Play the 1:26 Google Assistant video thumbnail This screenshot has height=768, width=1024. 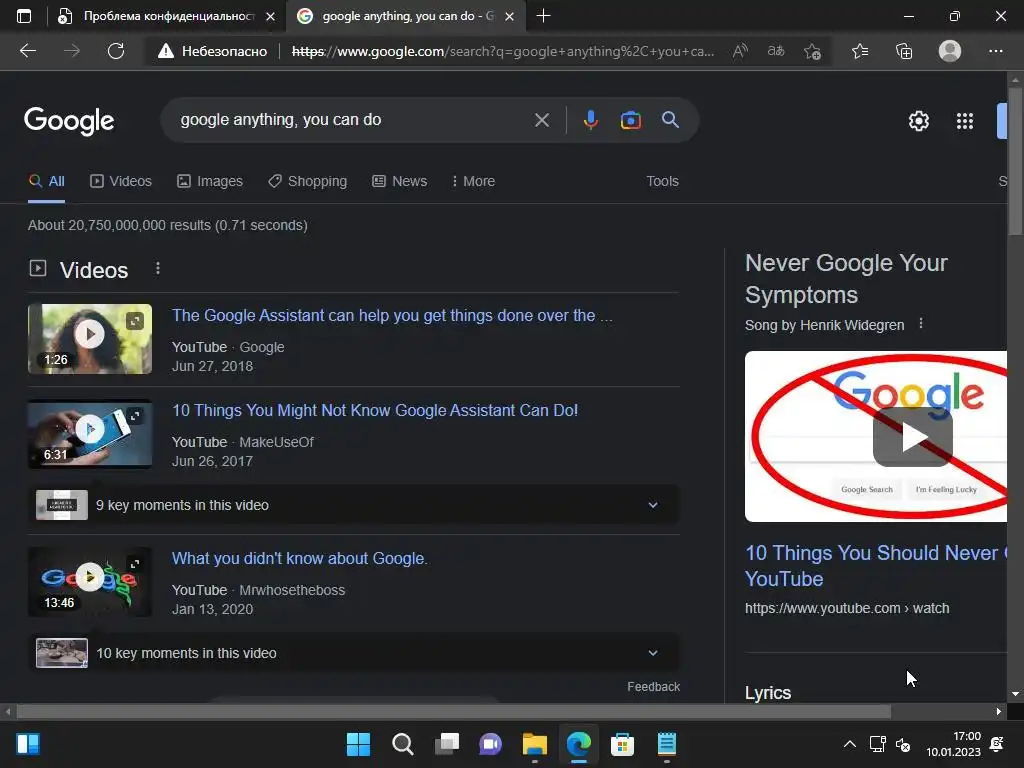(x=90, y=339)
